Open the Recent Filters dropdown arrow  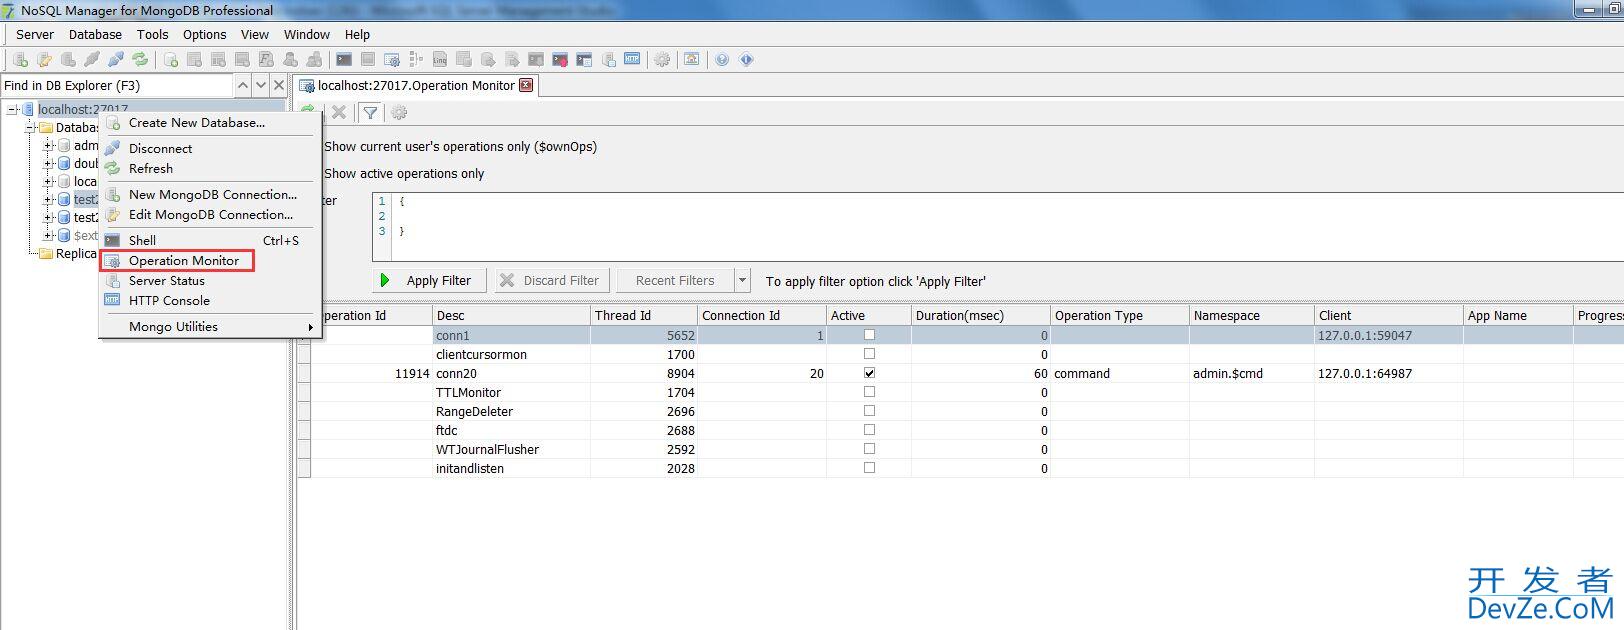pyautogui.click(x=742, y=281)
